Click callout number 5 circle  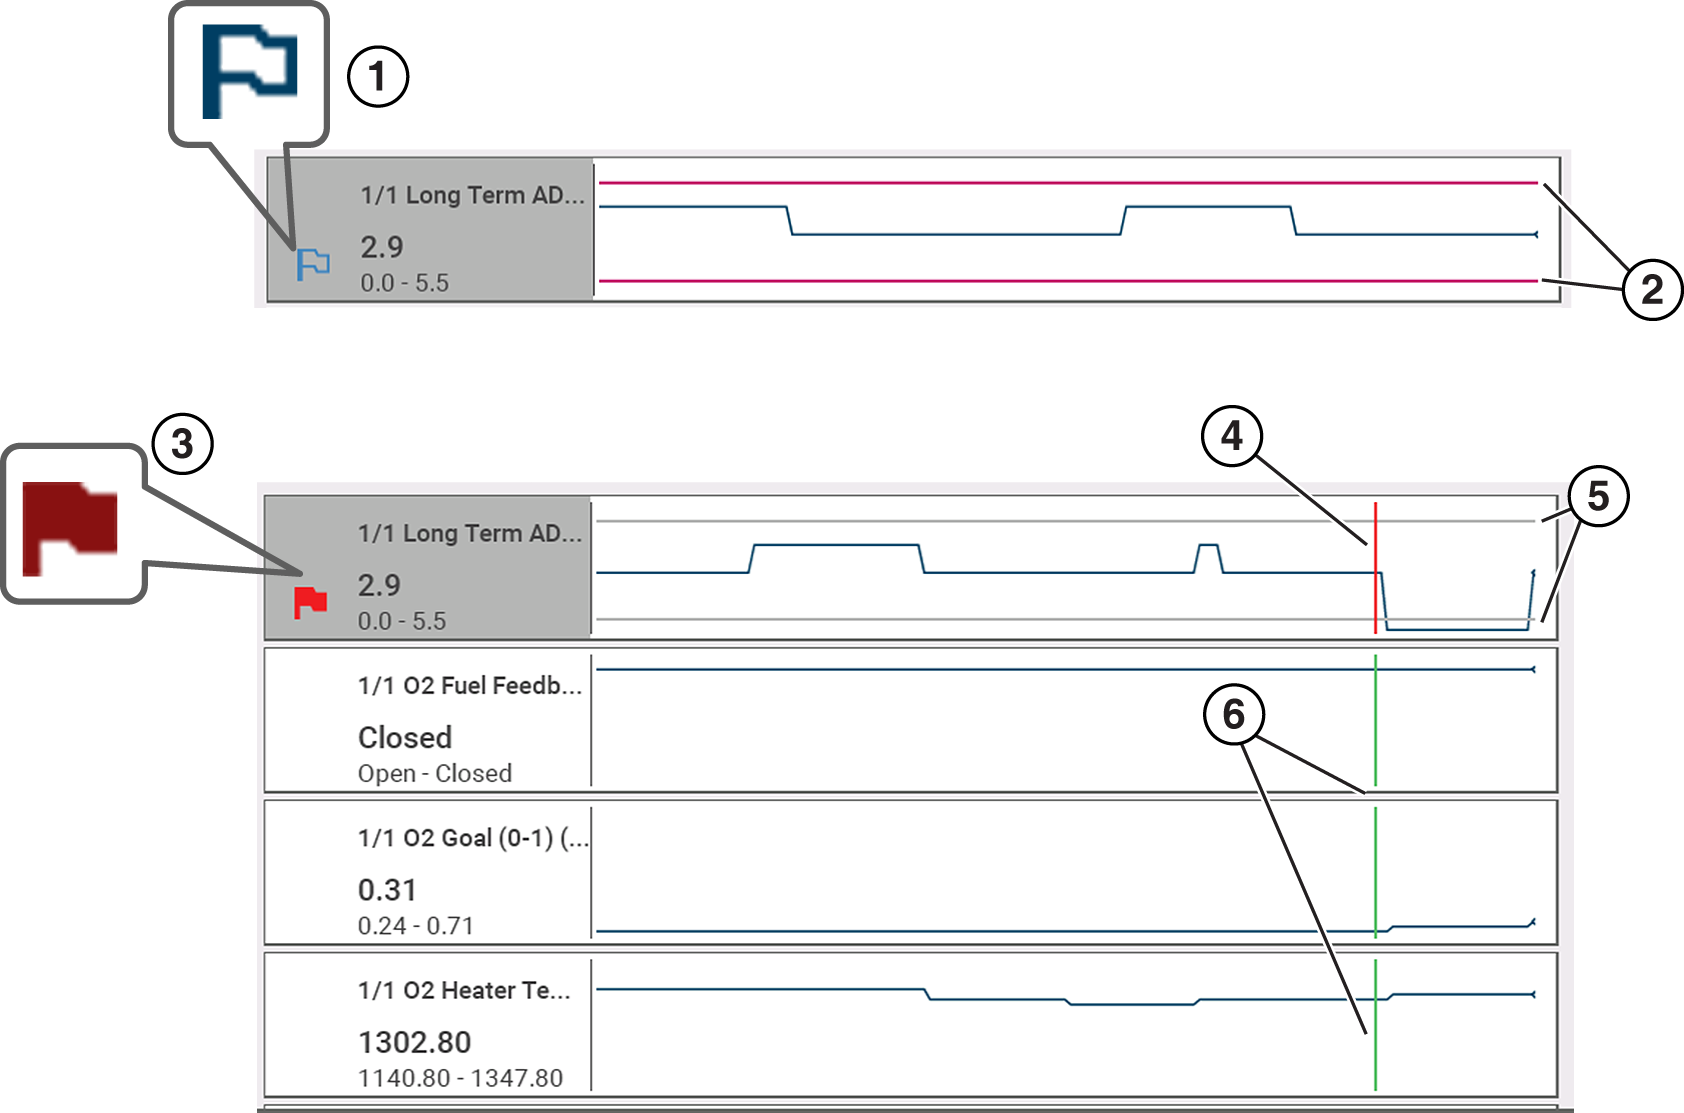[x=1597, y=496]
